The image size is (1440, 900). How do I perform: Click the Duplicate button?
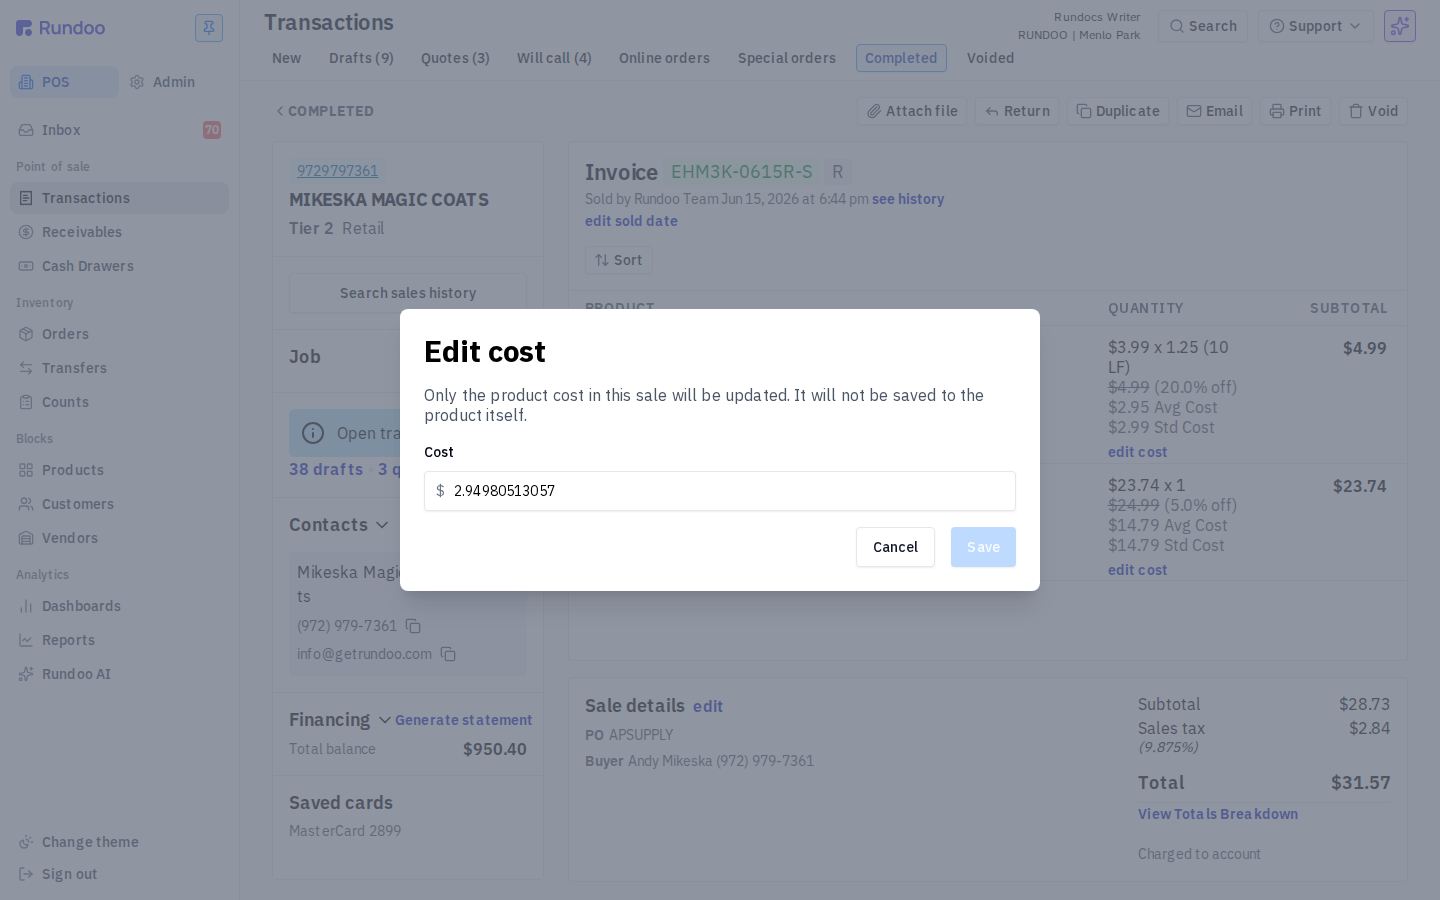click(x=1118, y=111)
